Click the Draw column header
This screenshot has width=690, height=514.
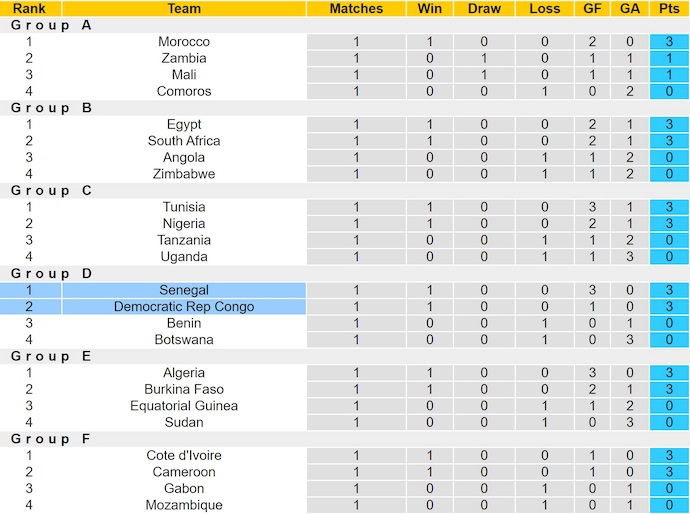tap(484, 9)
